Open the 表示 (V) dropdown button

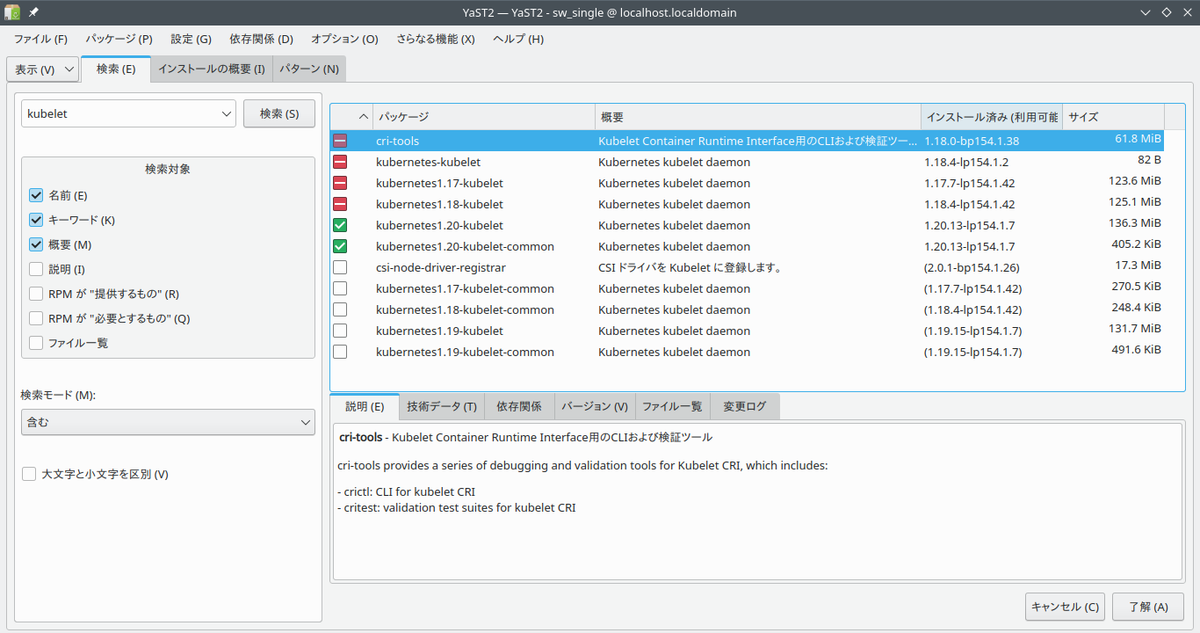43,69
